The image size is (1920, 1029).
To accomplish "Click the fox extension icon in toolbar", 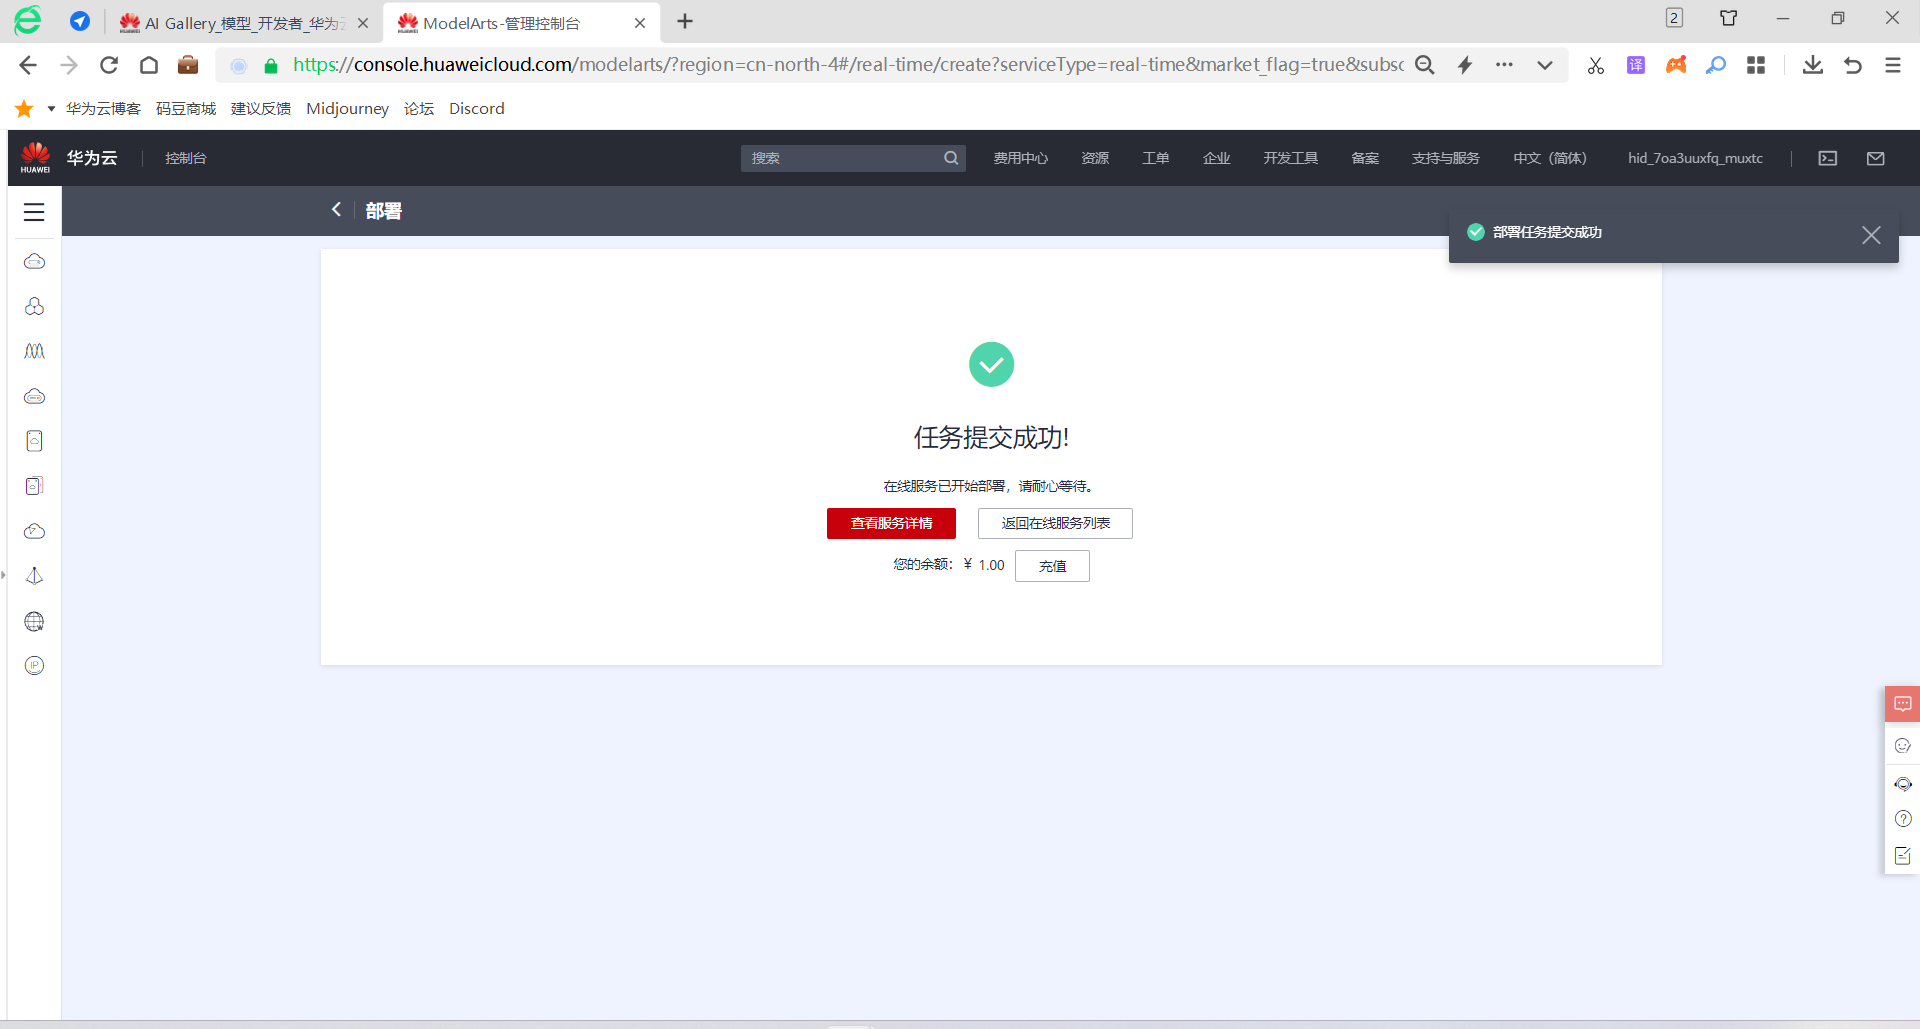I will pyautogui.click(x=1676, y=65).
